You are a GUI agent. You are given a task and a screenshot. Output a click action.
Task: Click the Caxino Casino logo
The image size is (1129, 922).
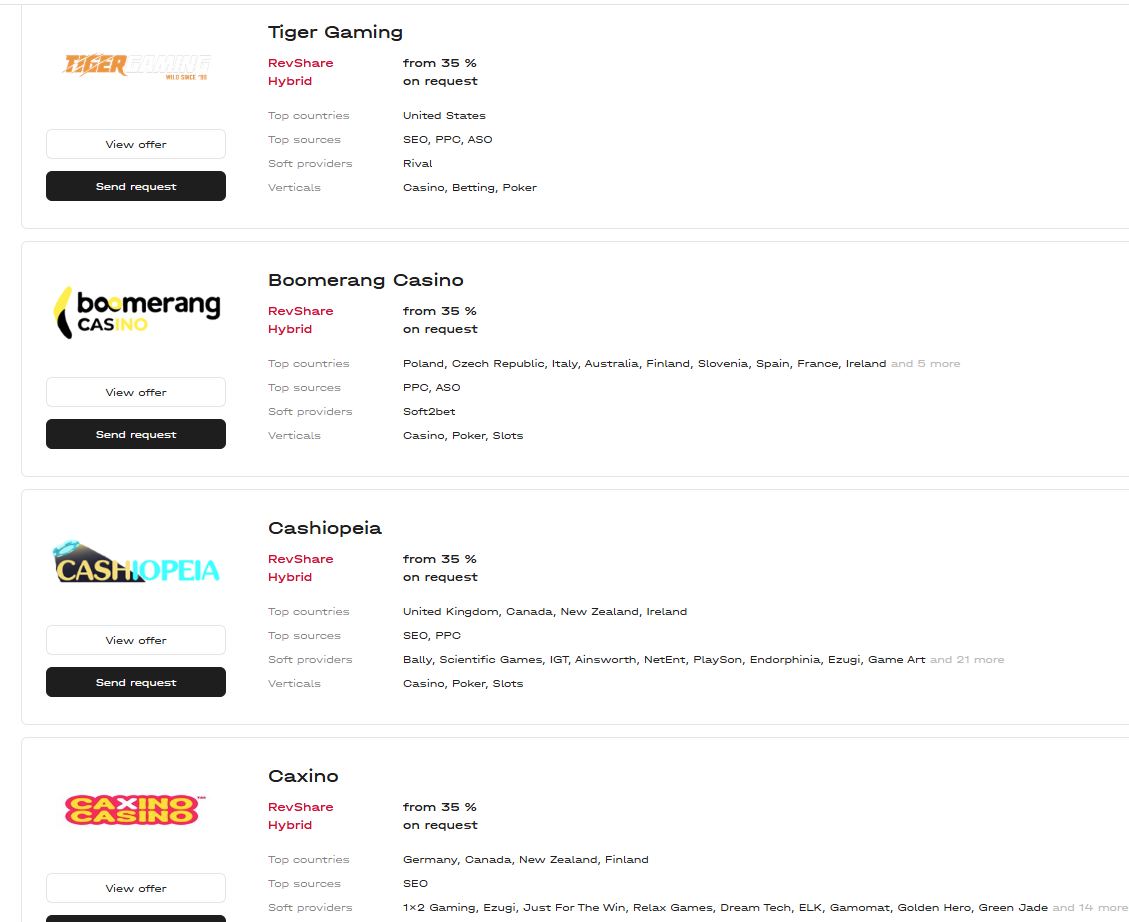click(135, 810)
